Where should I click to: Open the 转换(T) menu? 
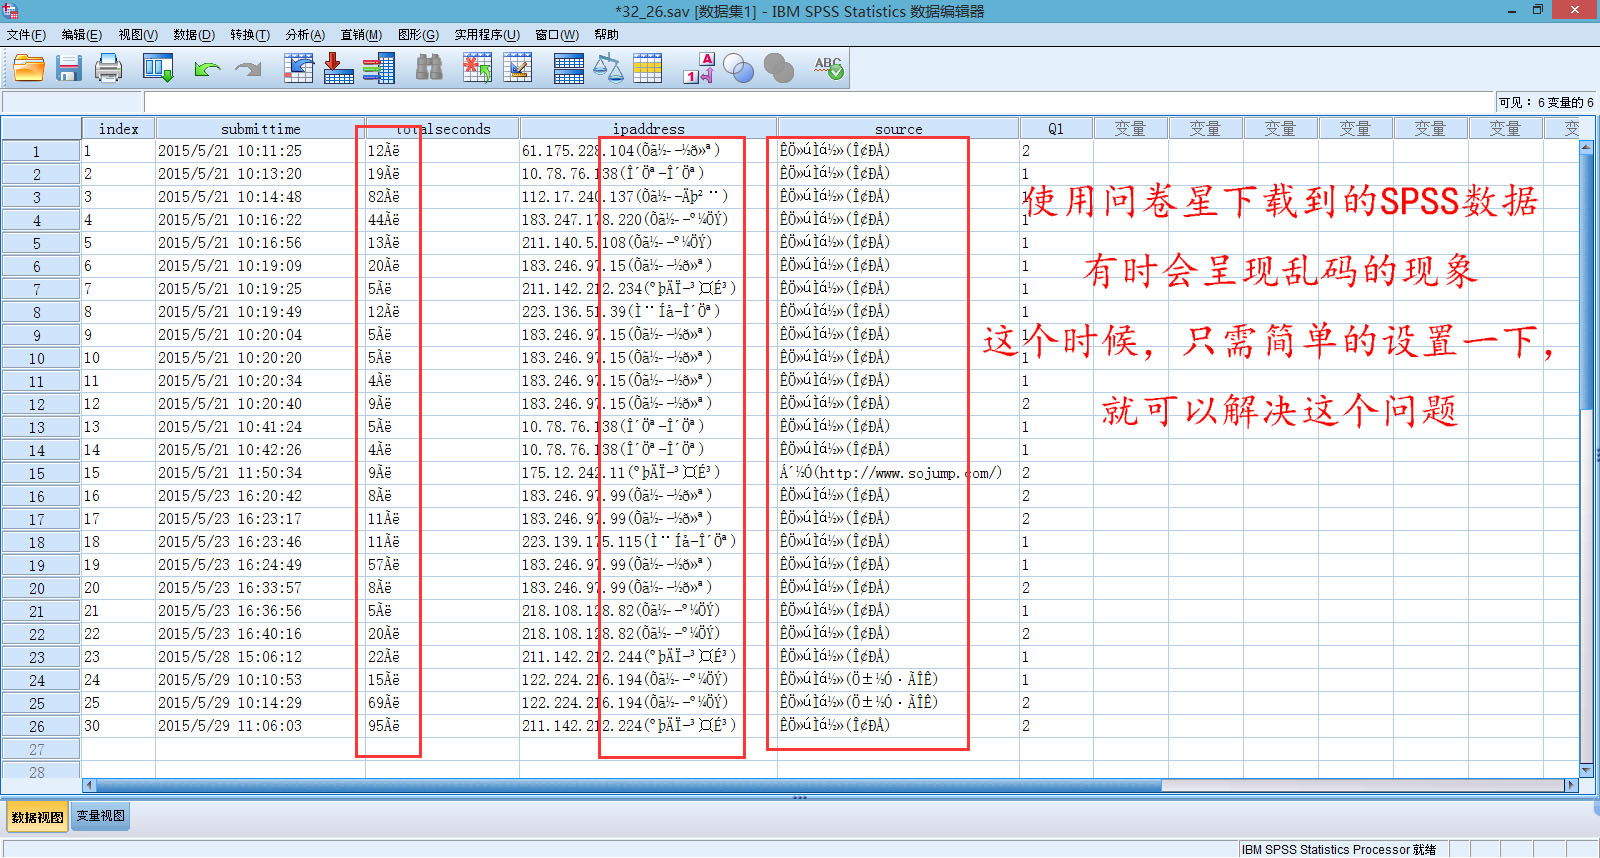click(x=250, y=35)
